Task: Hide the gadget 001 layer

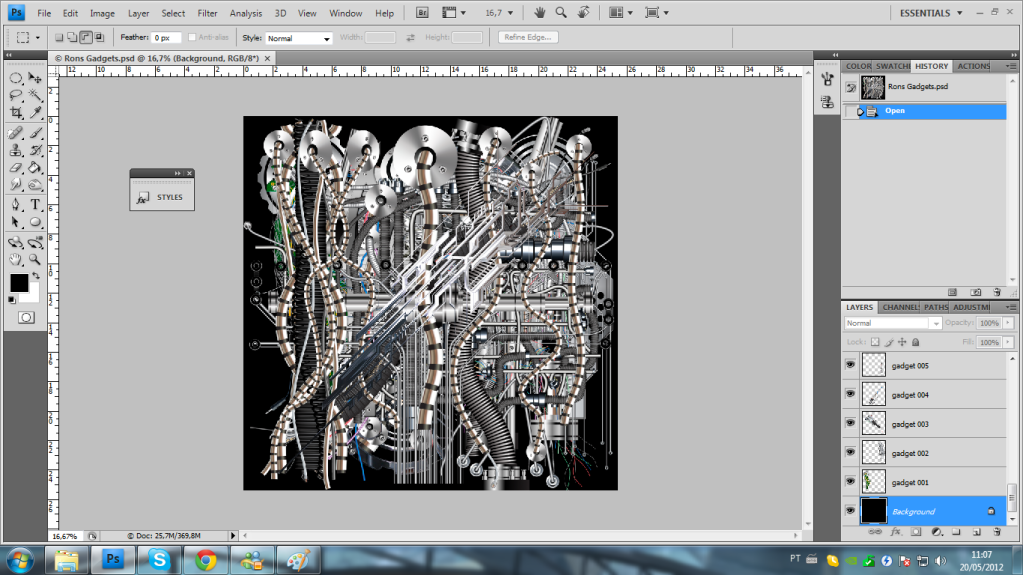Action: click(850, 482)
